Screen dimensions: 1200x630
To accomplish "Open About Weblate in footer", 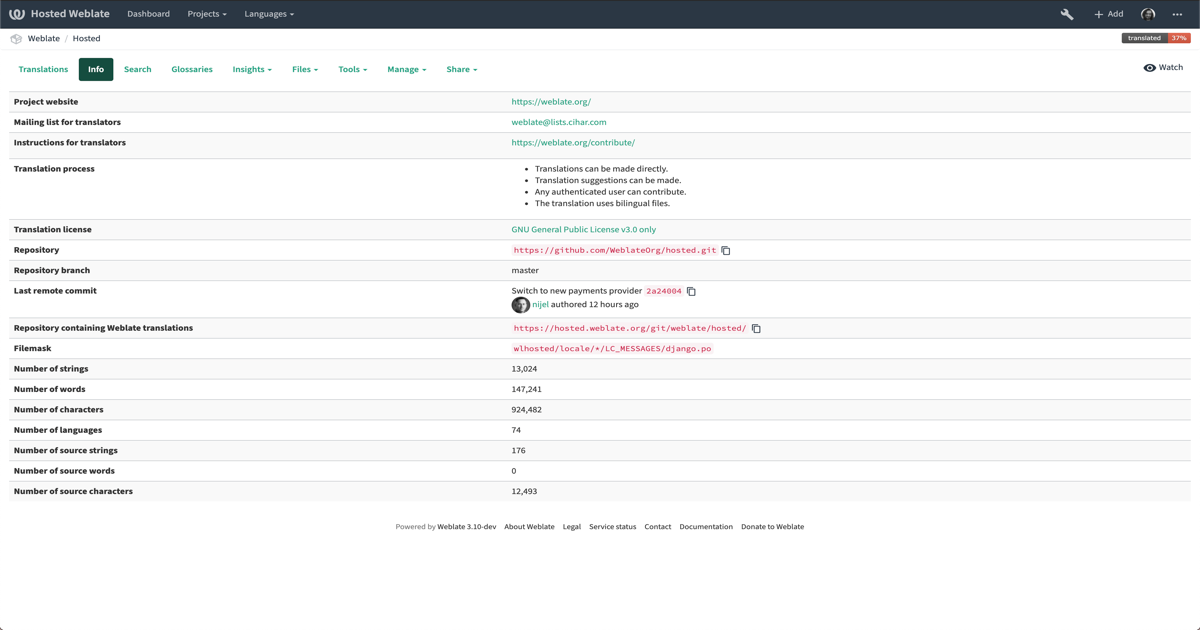I will coord(529,527).
